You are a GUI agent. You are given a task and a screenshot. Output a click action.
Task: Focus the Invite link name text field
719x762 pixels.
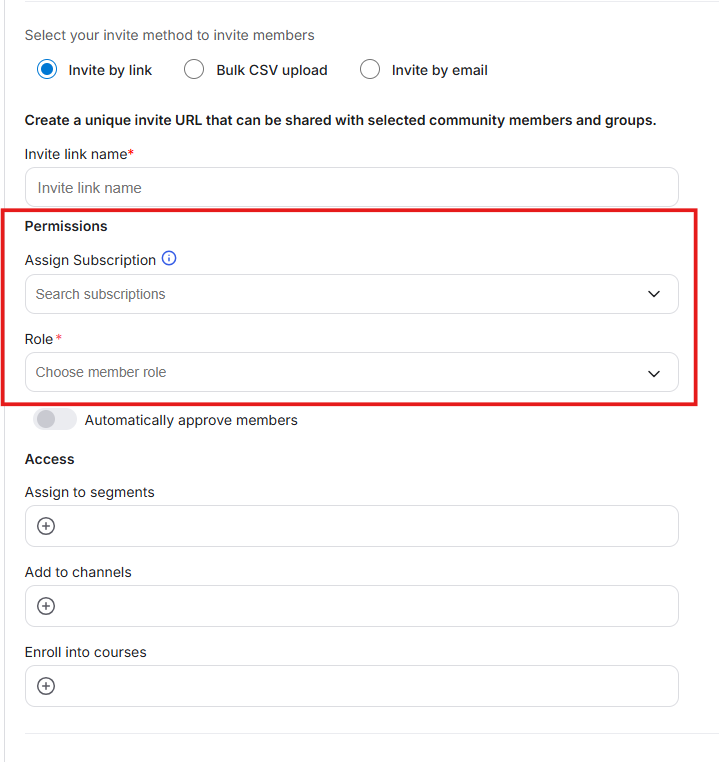click(351, 188)
